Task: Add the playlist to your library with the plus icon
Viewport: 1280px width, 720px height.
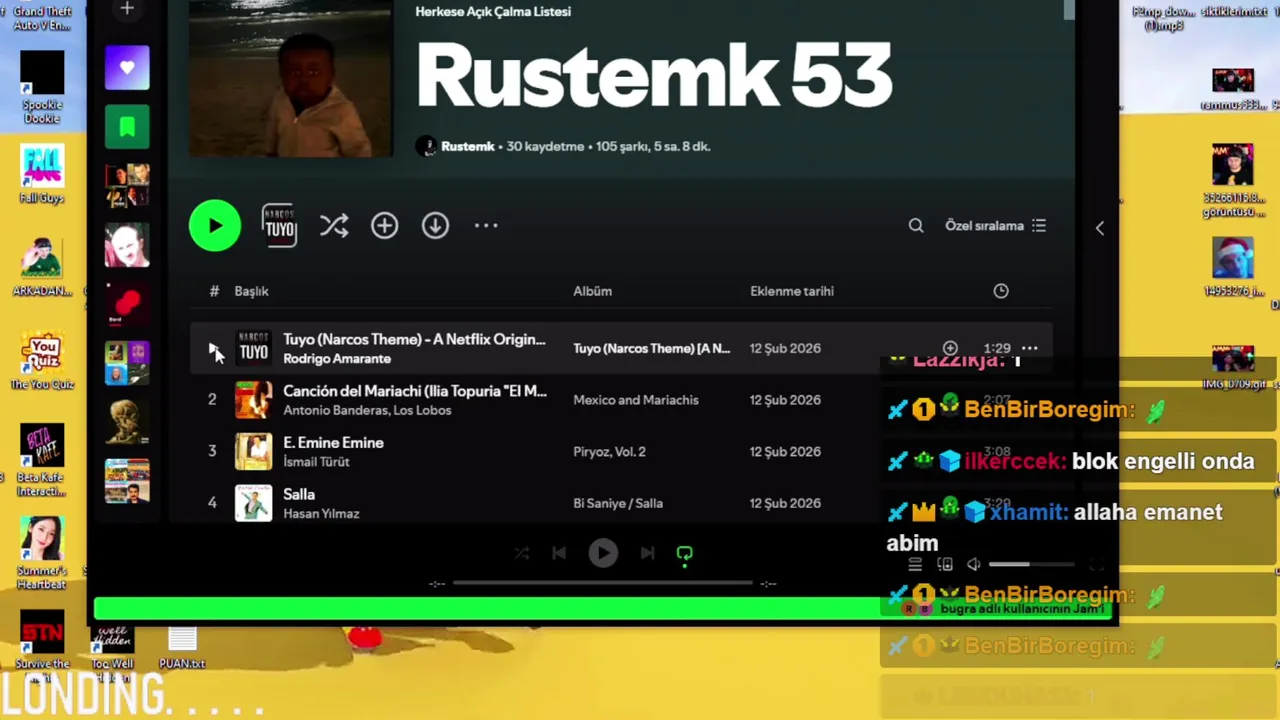Action: [x=385, y=226]
